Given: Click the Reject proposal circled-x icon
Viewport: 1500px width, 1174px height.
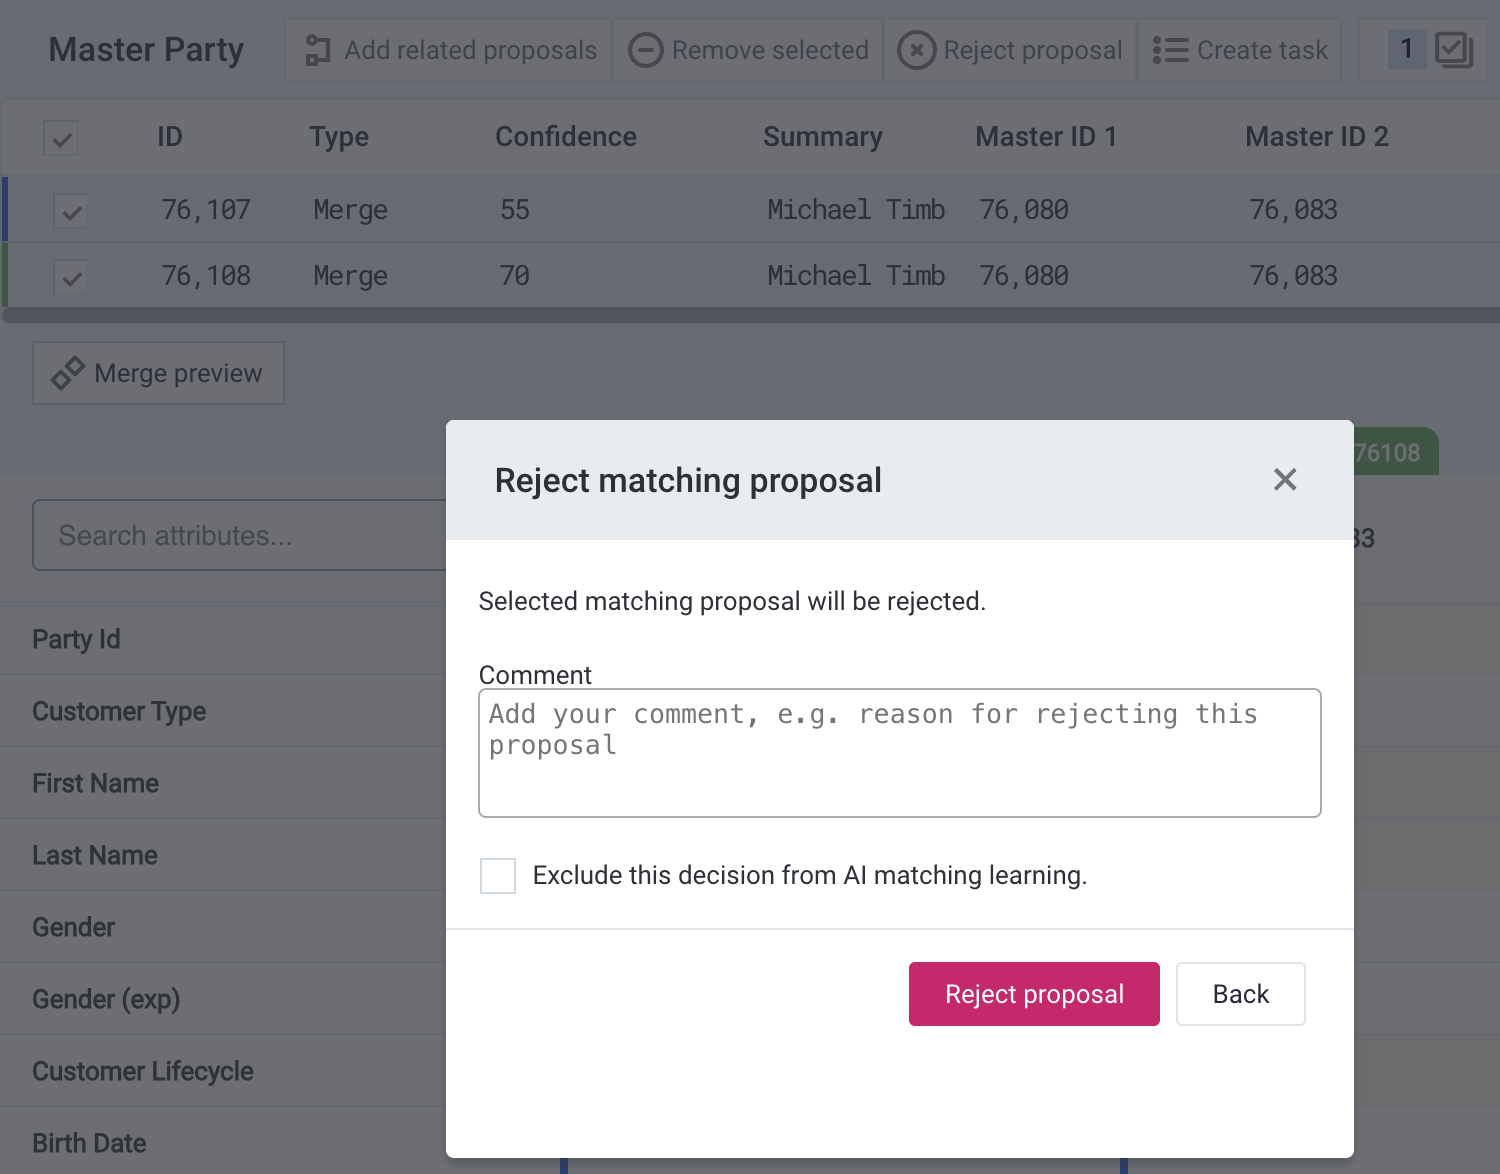Looking at the screenshot, I should point(917,49).
